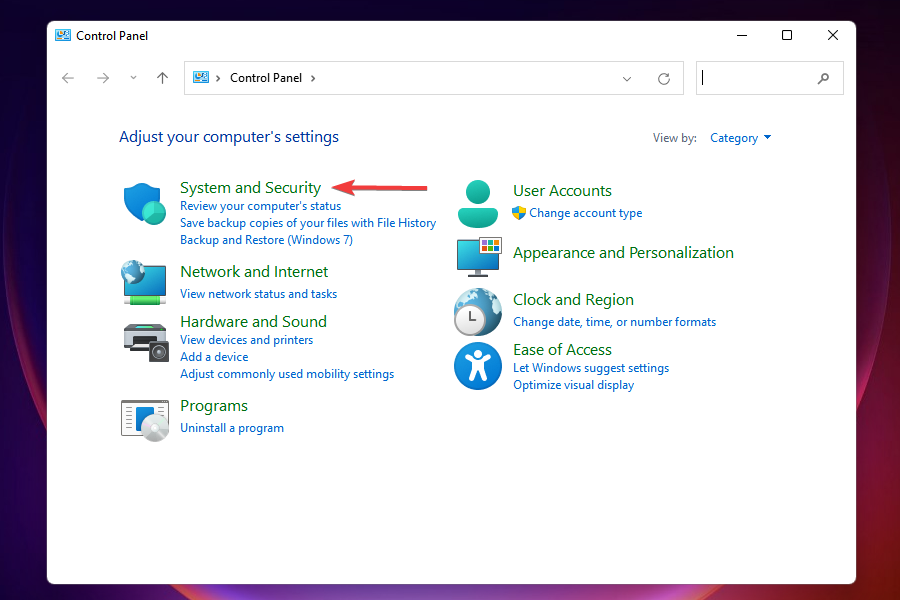
Task: Open the User Accounts person icon
Action: (478, 203)
